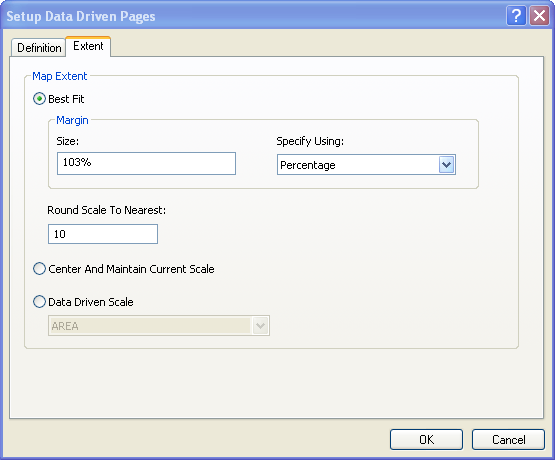The height and width of the screenshot is (460, 555).
Task: Click the Data Driven Scale label
Action: click(x=91, y=302)
